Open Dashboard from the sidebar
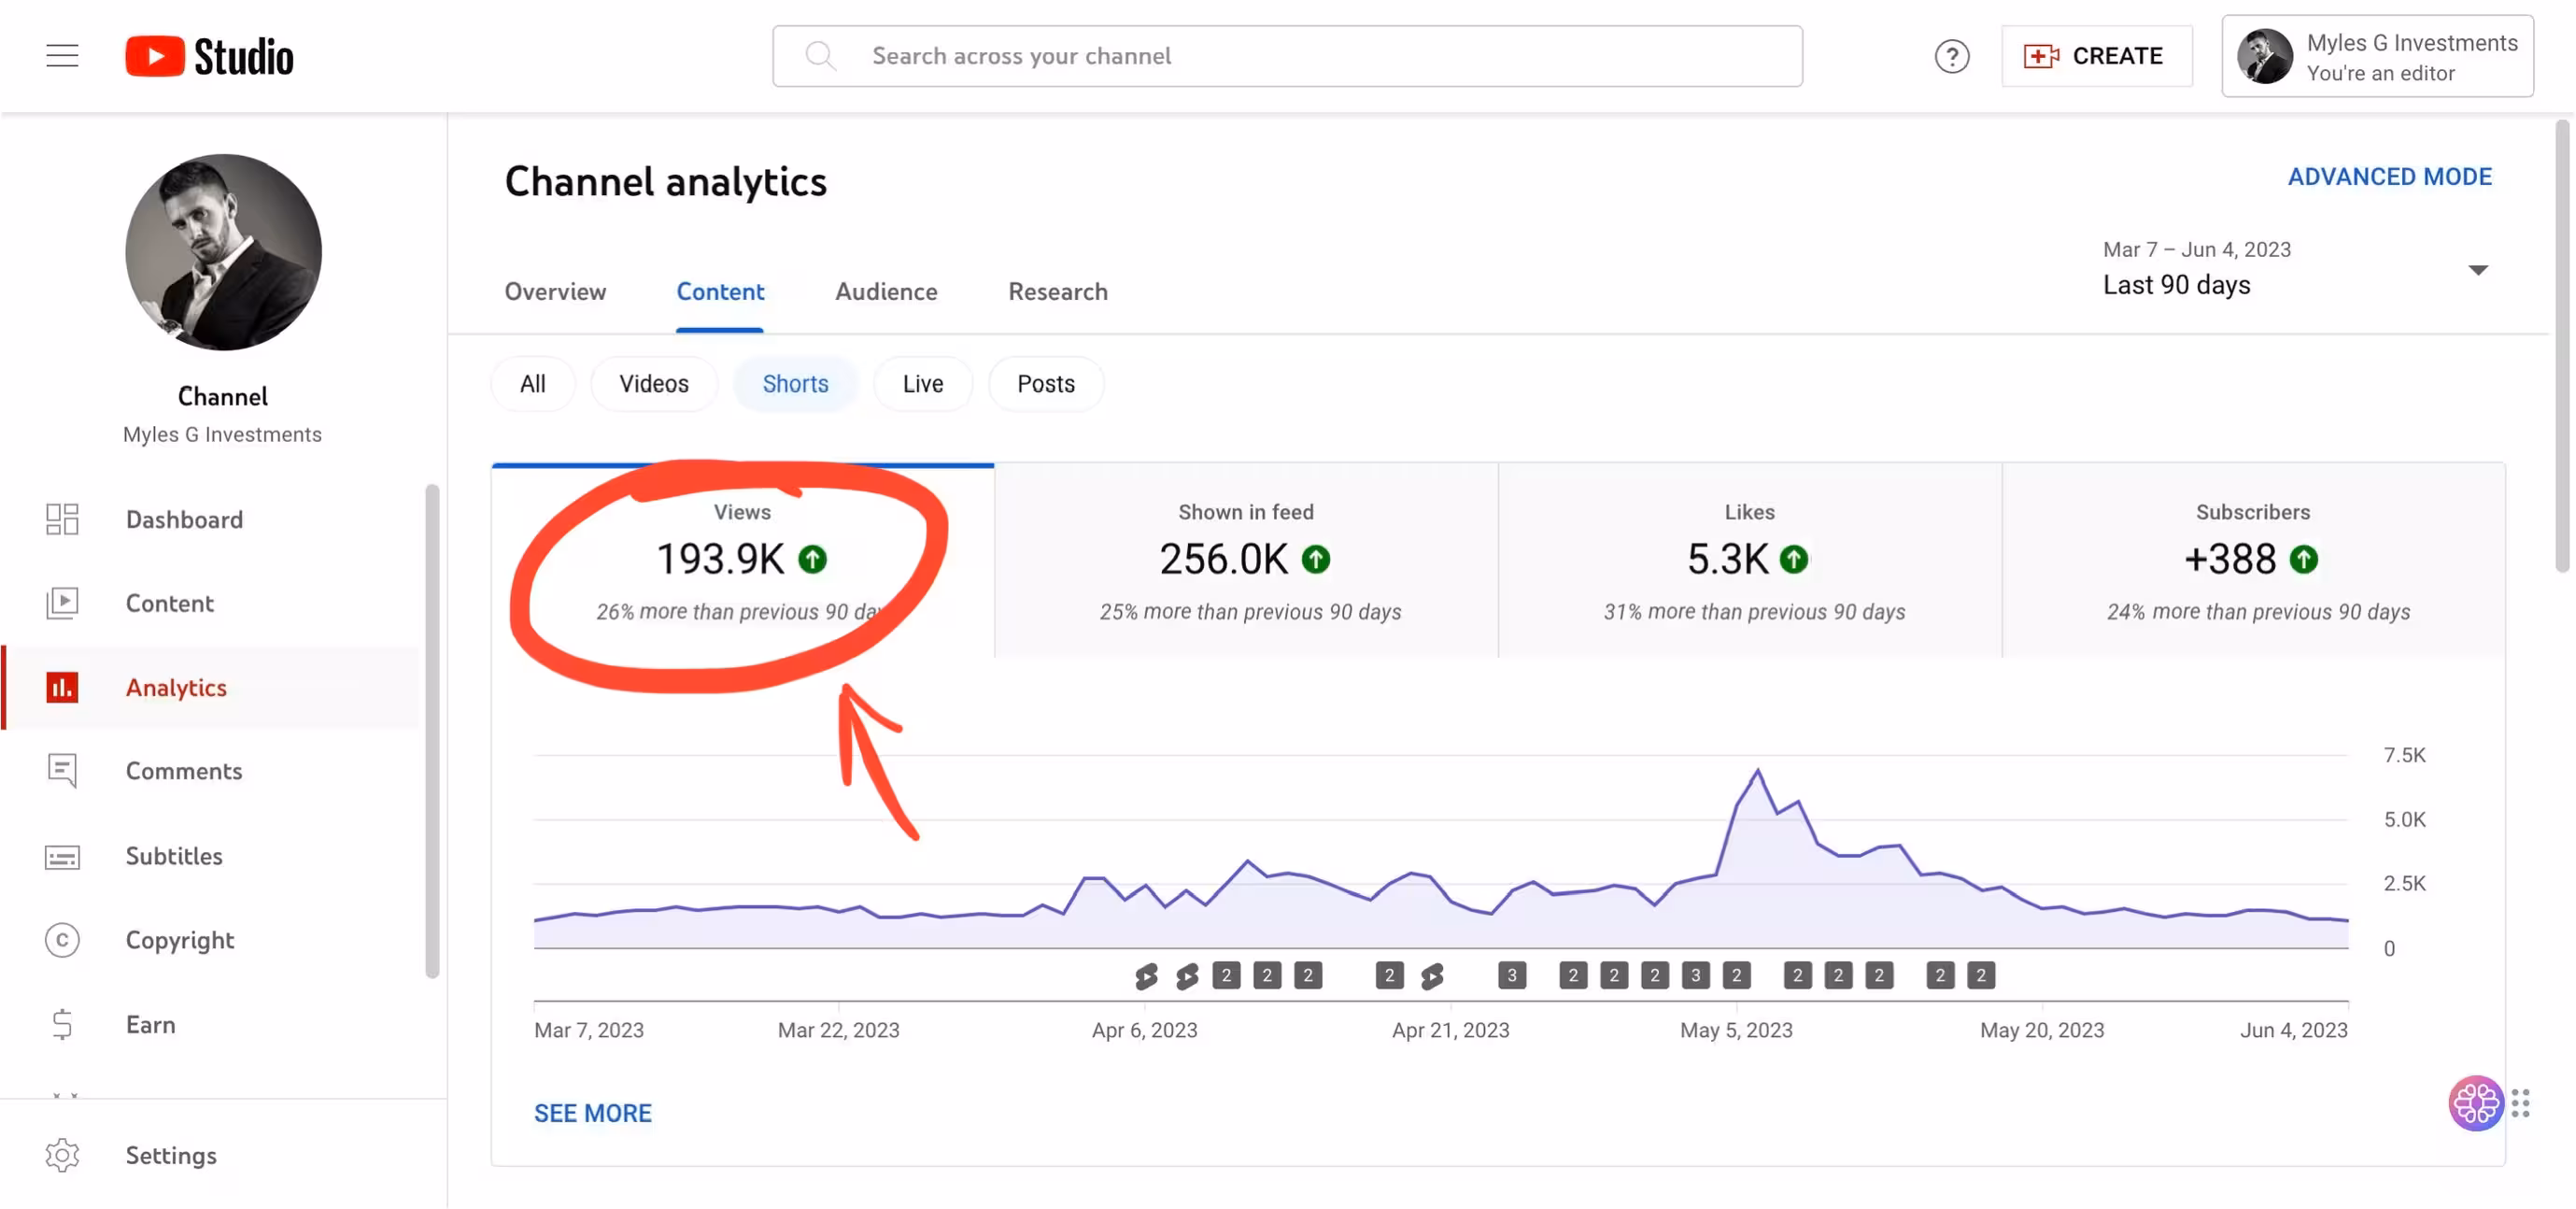The image size is (2576, 1209). (x=184, y=519)
